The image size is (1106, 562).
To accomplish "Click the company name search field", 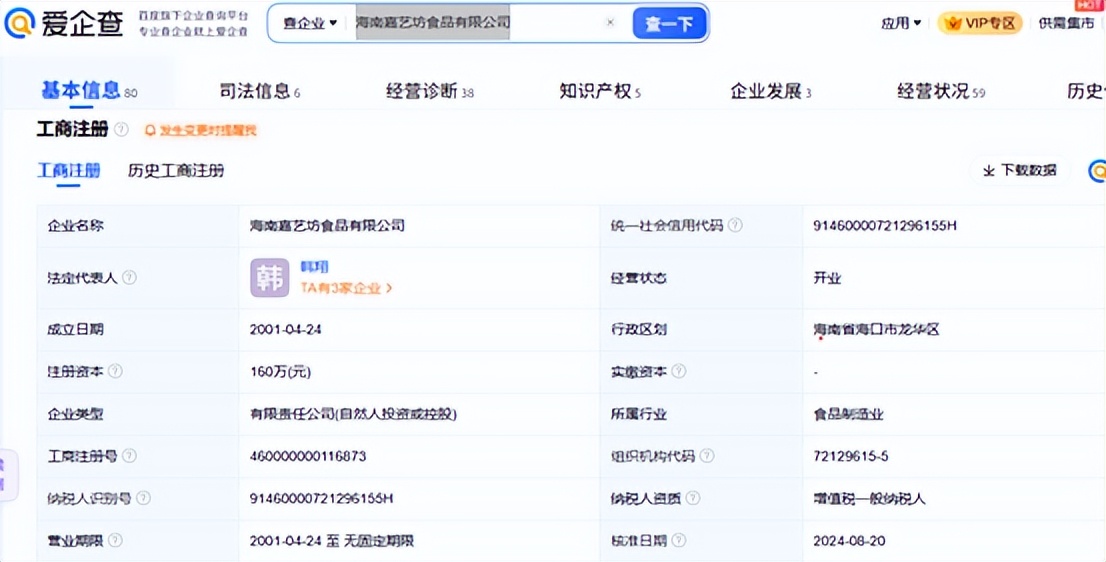I will [480, 23].
